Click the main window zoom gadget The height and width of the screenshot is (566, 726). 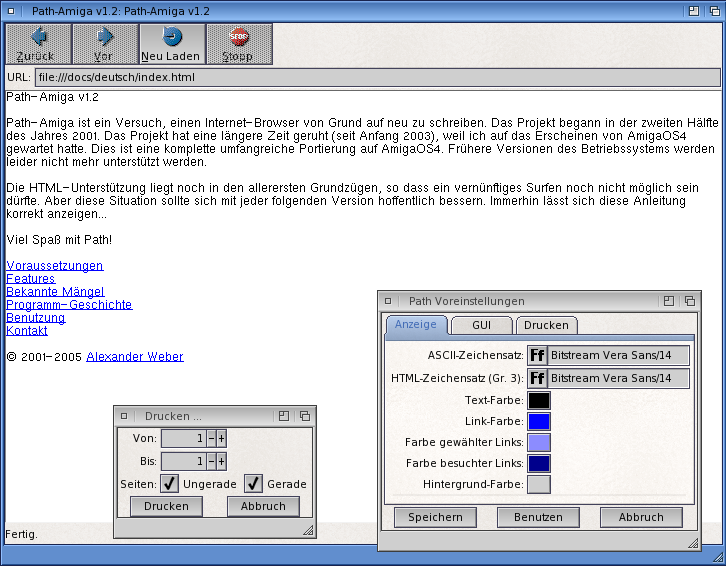point(694,11)
